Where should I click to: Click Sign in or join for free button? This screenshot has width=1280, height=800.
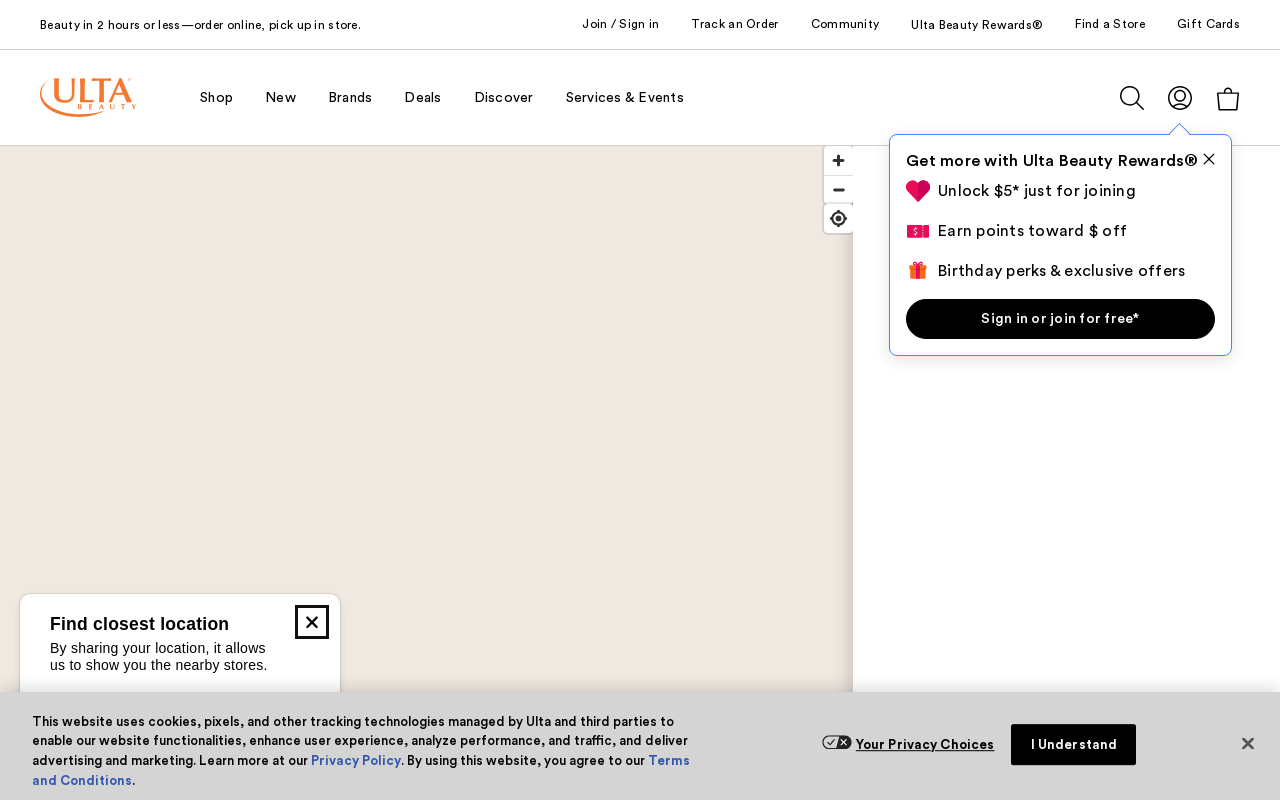(x=1060, y=319)
